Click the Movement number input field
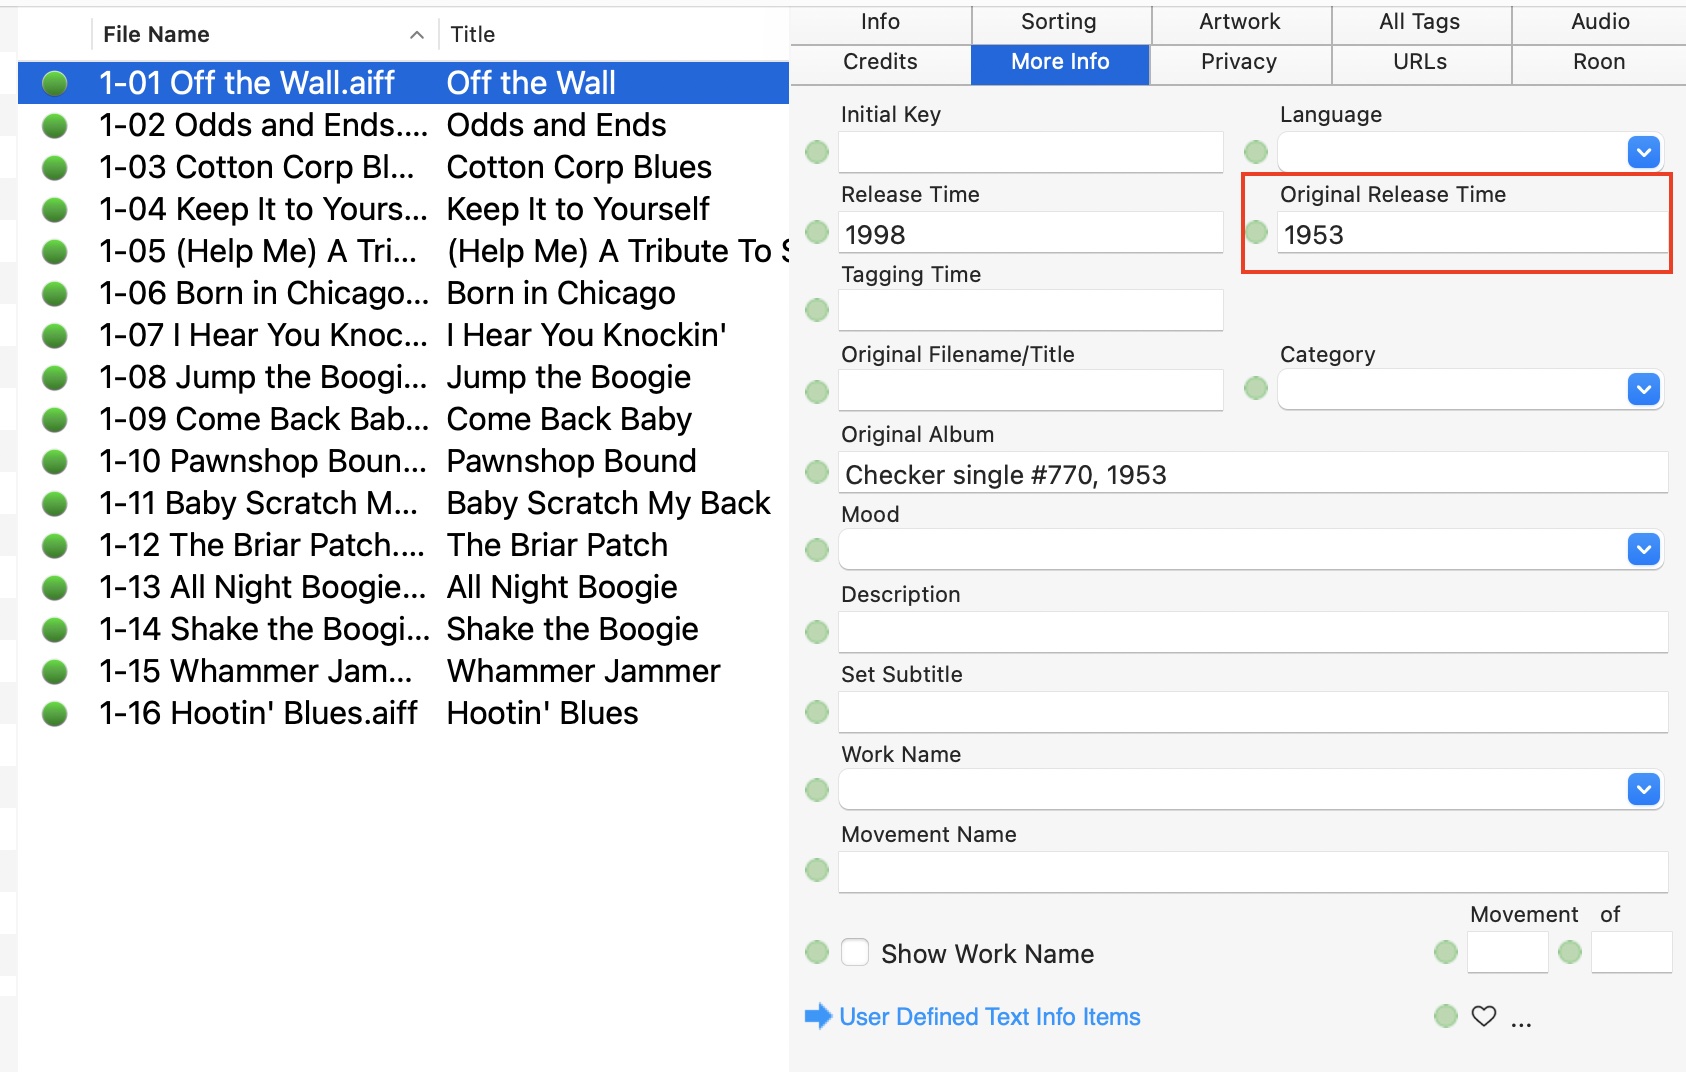1686x1072 pixels. click(1508, 952)
